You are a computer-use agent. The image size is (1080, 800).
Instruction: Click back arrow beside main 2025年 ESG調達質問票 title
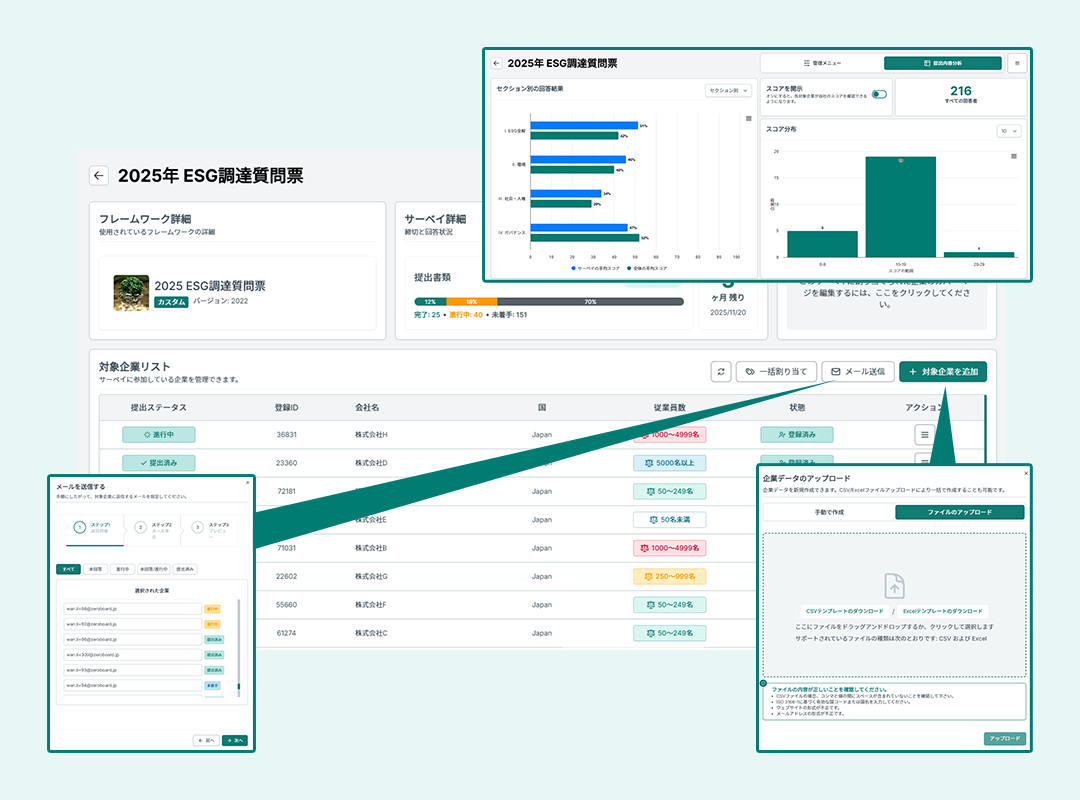pos(98,175)
